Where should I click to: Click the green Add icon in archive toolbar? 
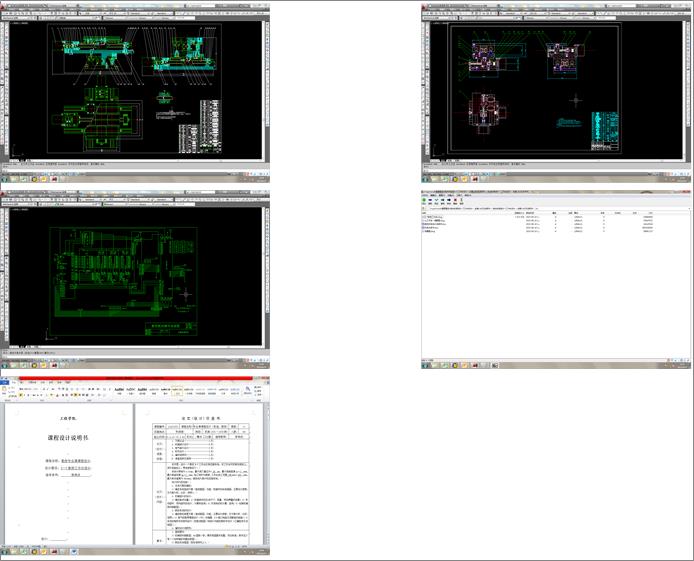click(x=424, y=200)
